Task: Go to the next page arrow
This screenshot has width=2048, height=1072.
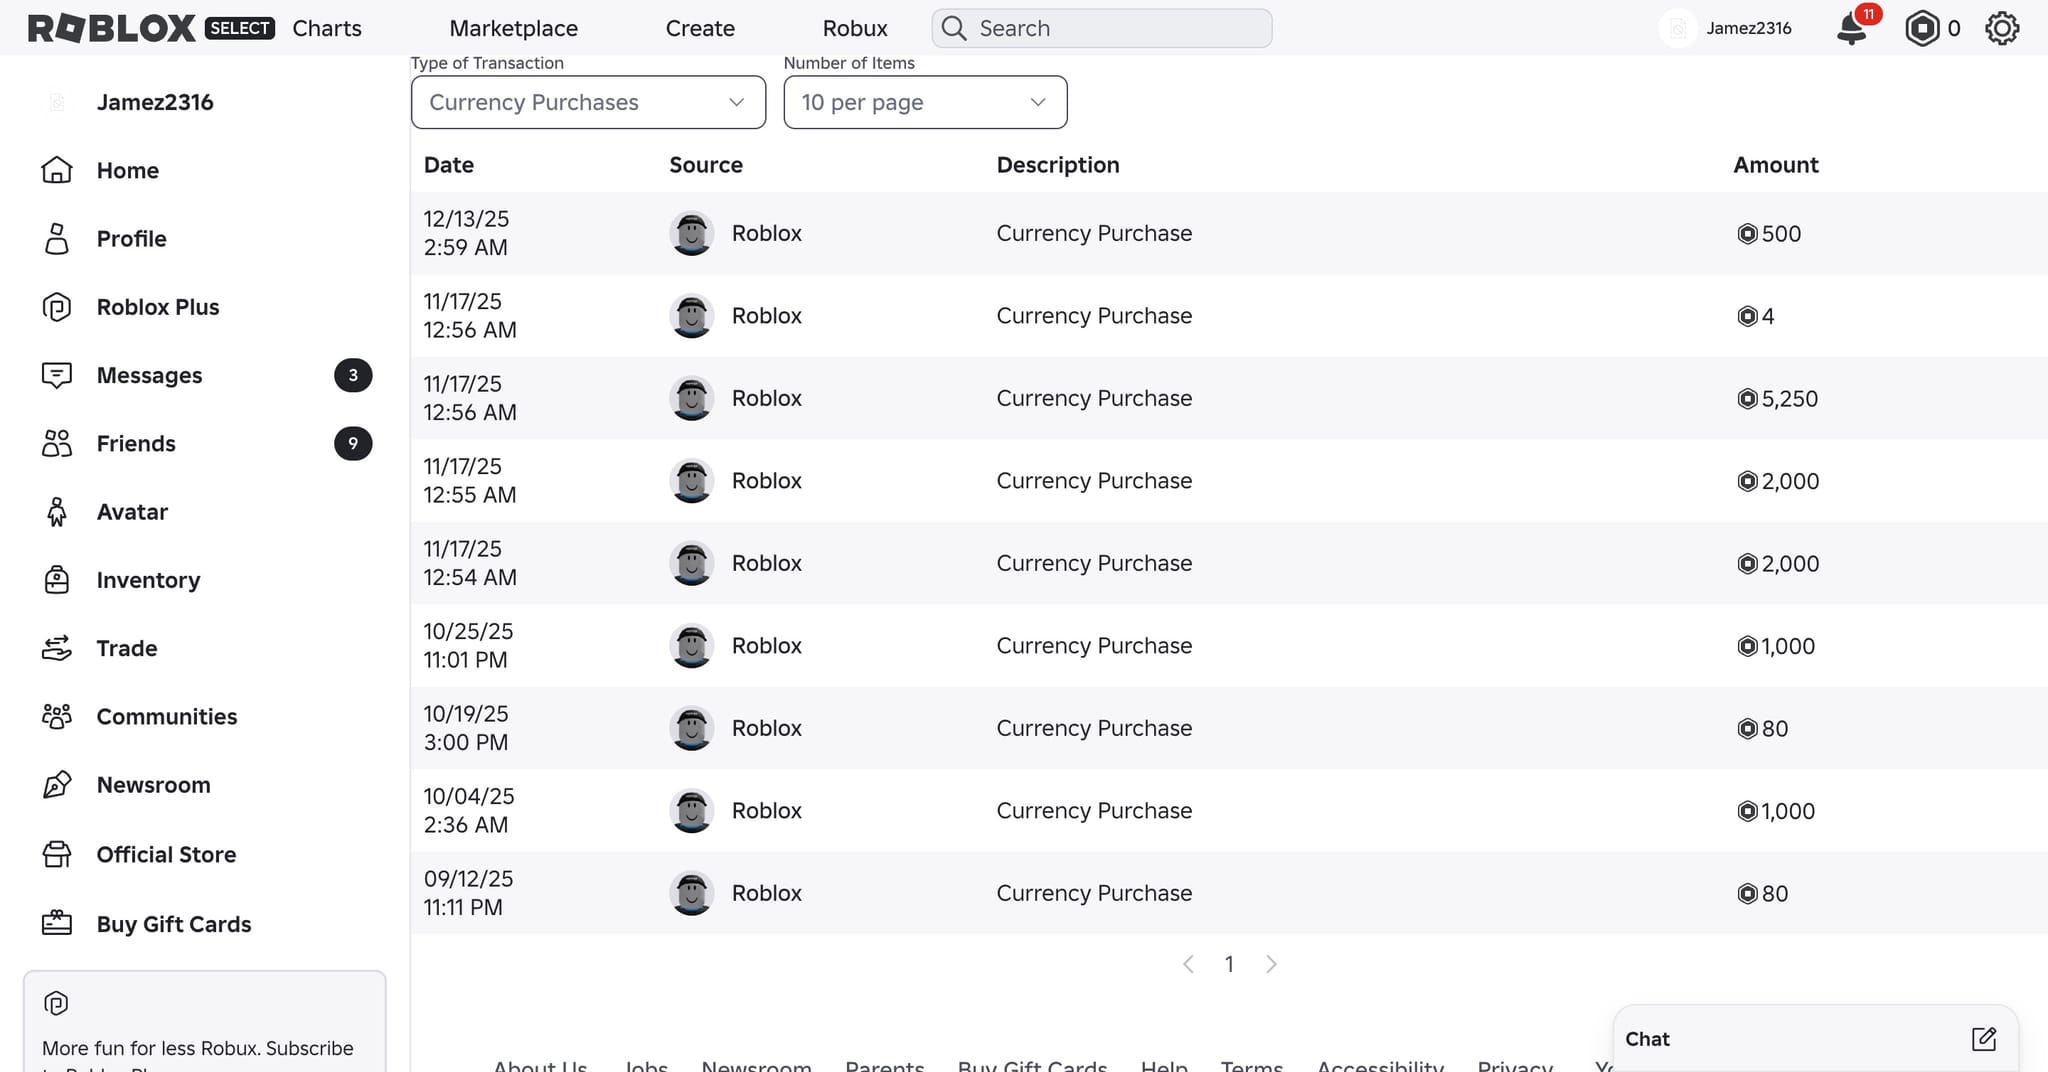Action: coord(1271,964)
